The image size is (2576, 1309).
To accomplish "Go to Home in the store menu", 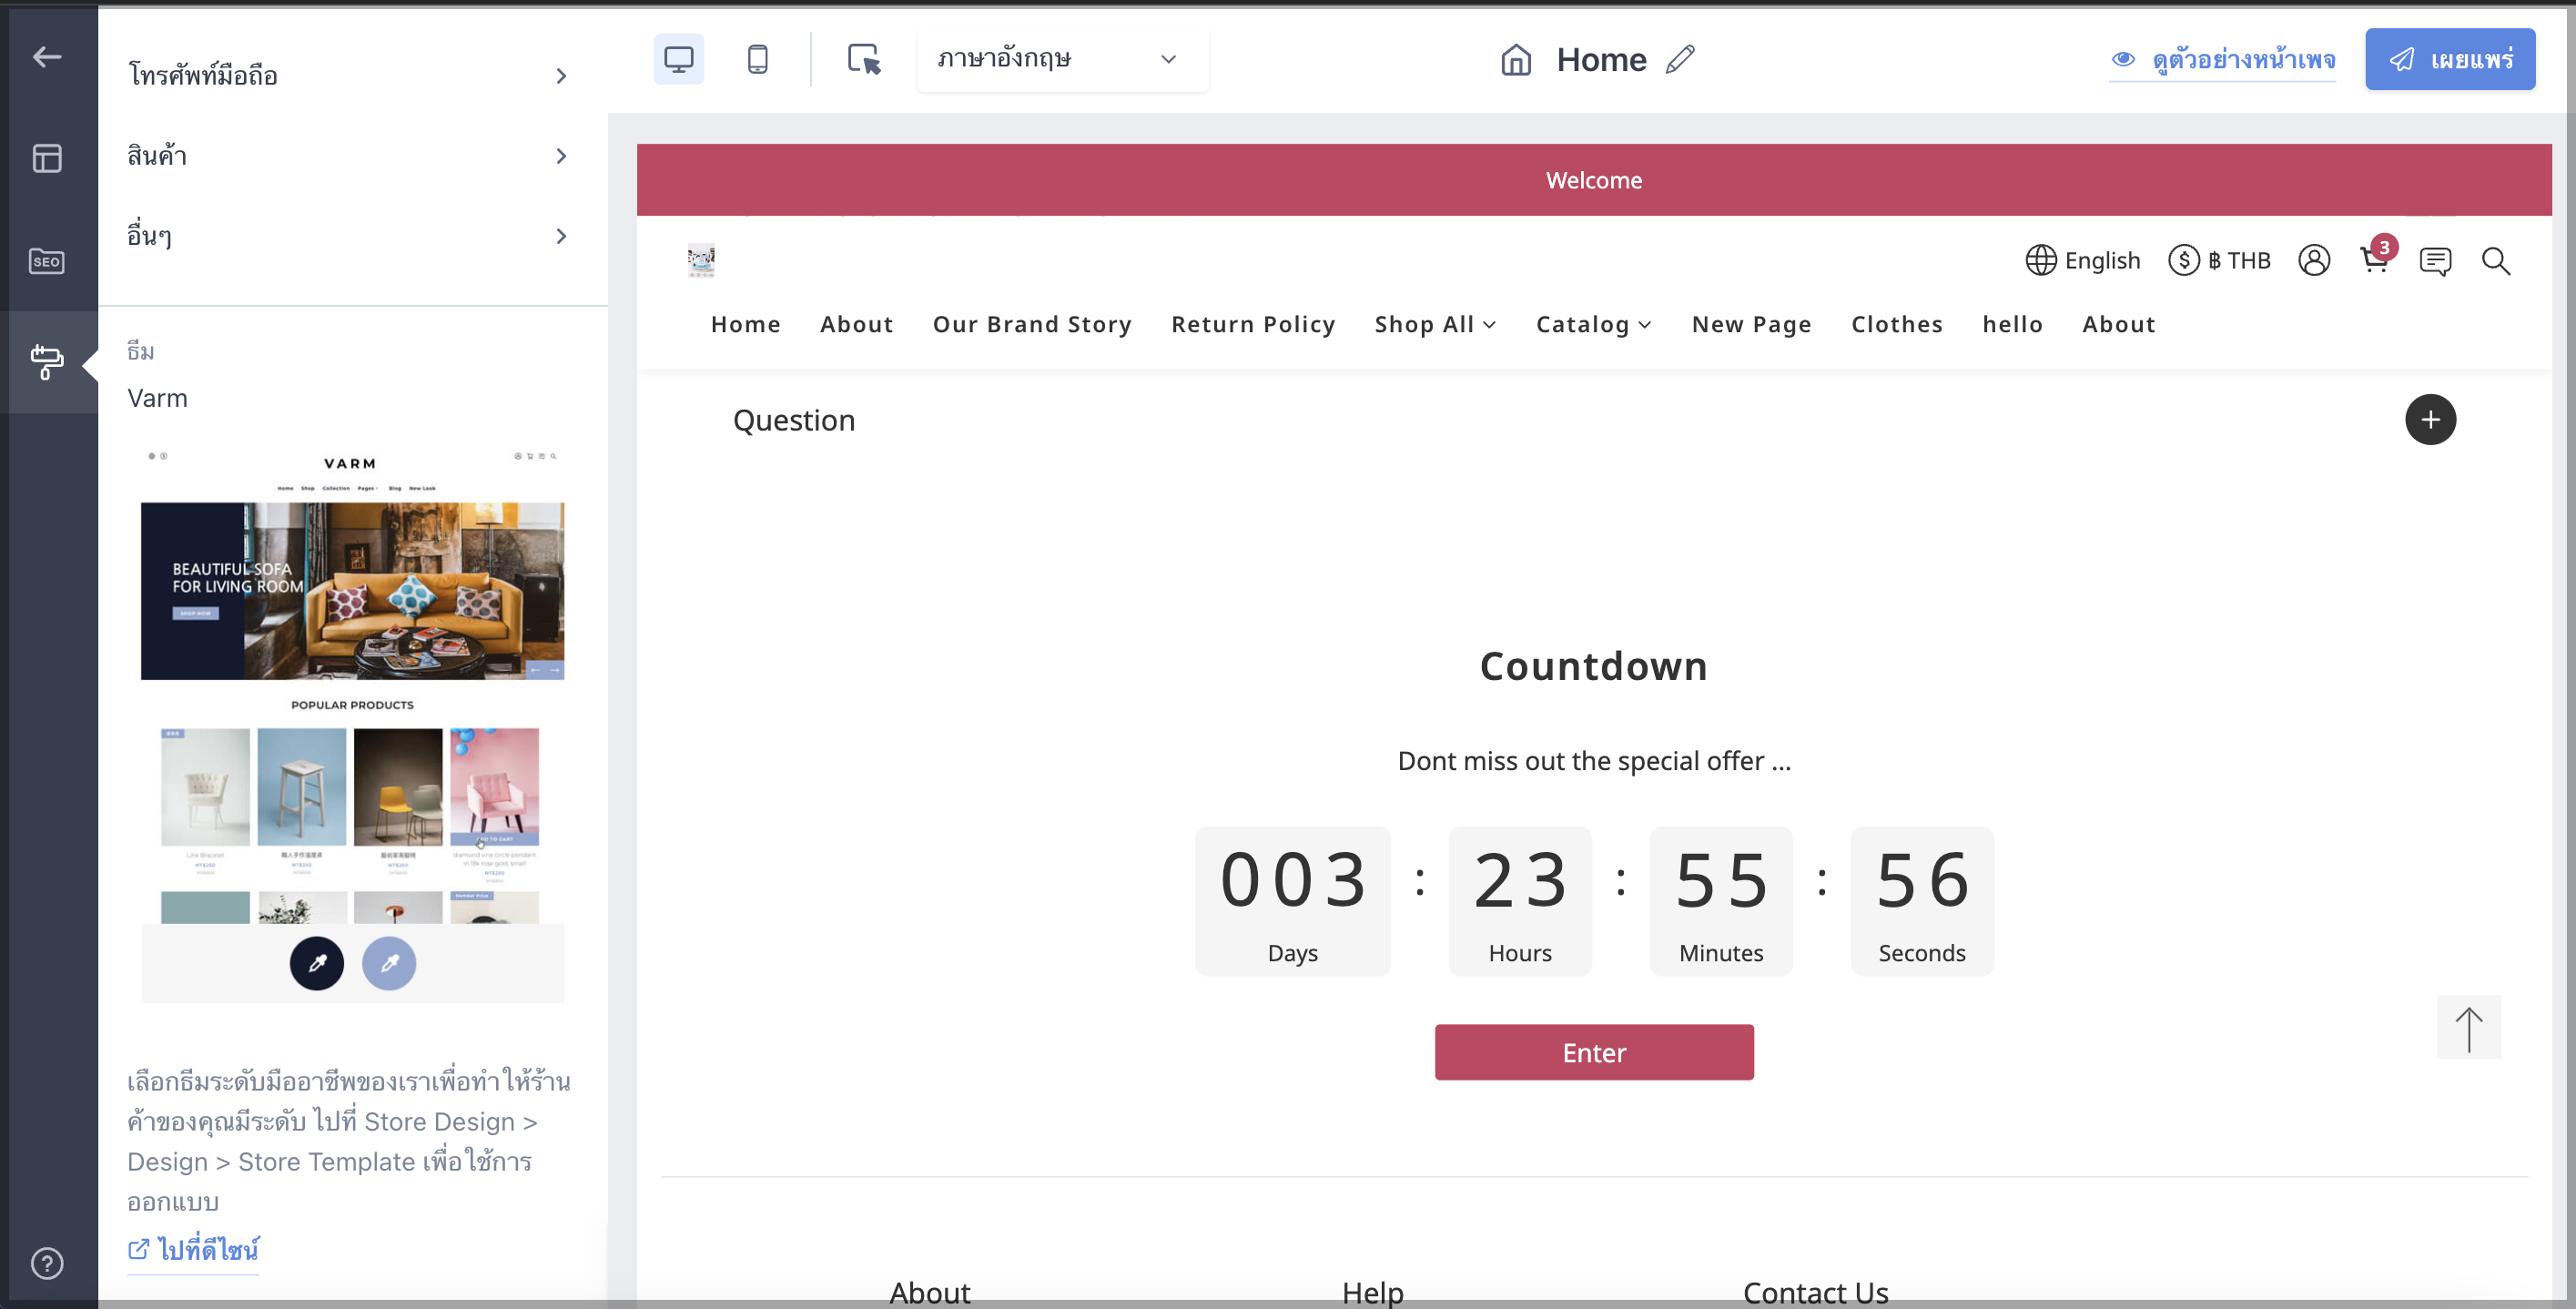I will click(x=746, y=324).
